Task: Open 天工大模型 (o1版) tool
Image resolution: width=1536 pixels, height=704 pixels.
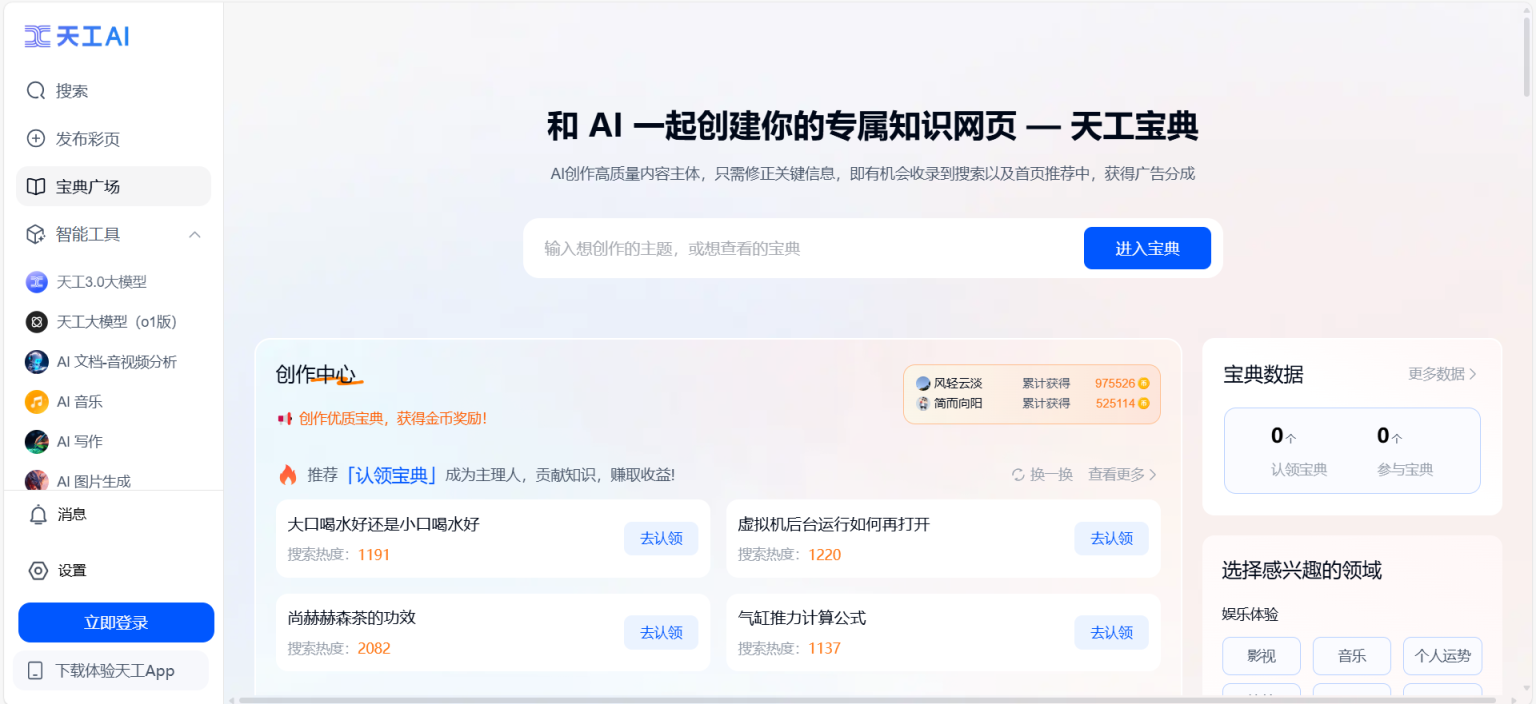Action: point(115,322)
